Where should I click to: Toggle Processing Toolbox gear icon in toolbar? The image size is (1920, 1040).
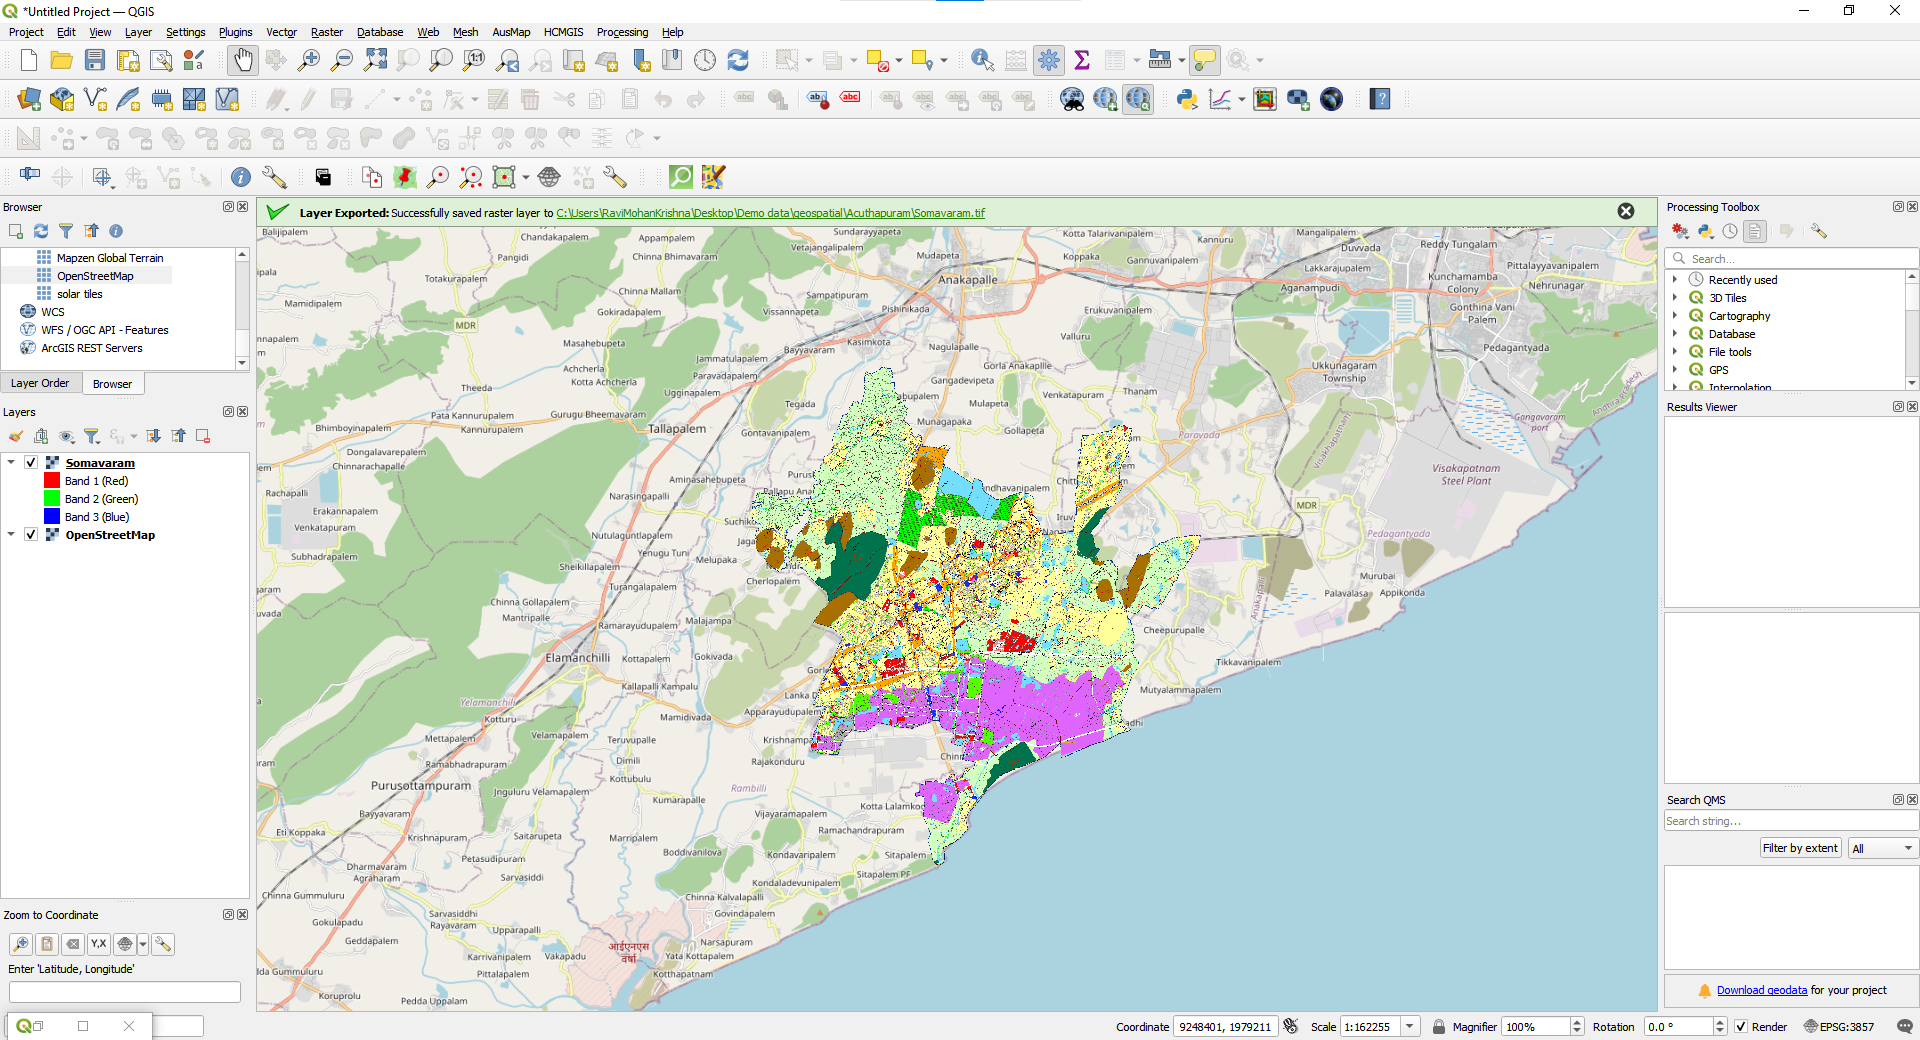click(1049, 60)
